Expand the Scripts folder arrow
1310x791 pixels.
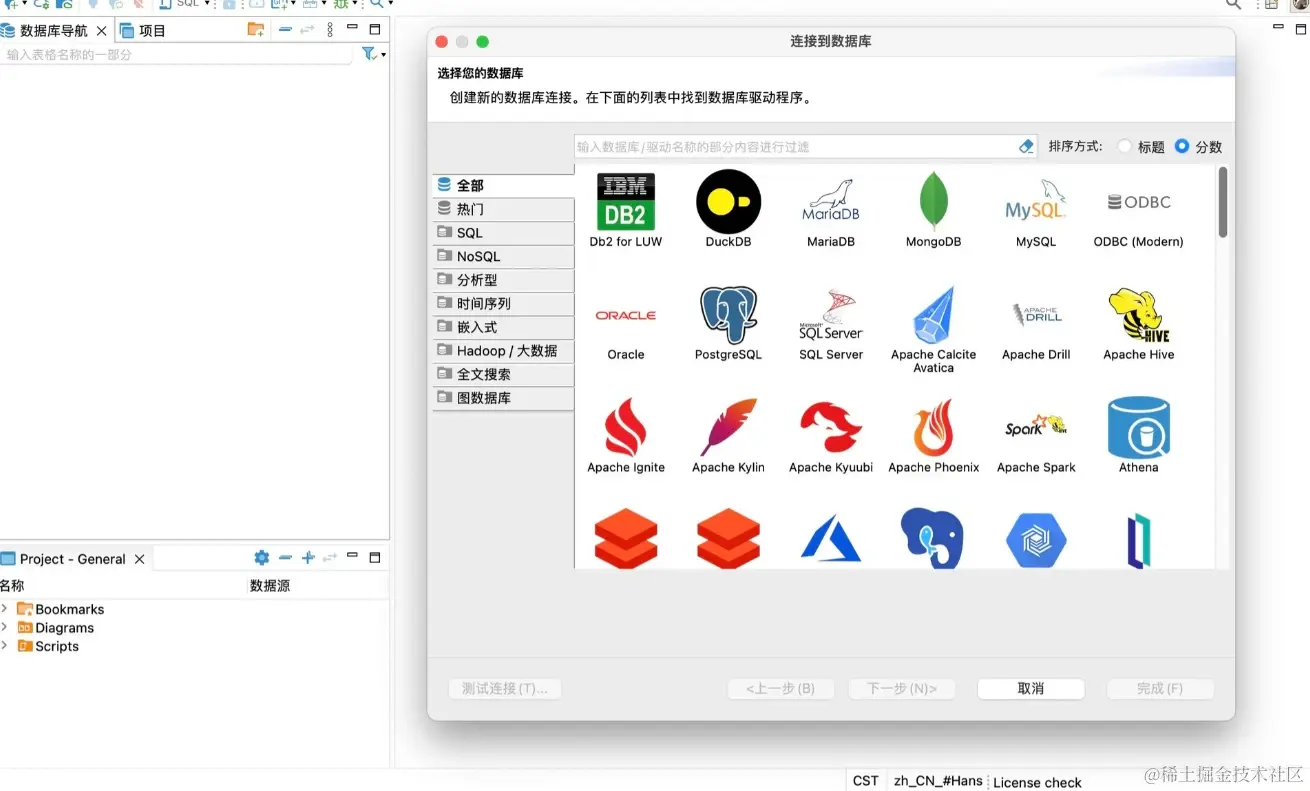5,645
